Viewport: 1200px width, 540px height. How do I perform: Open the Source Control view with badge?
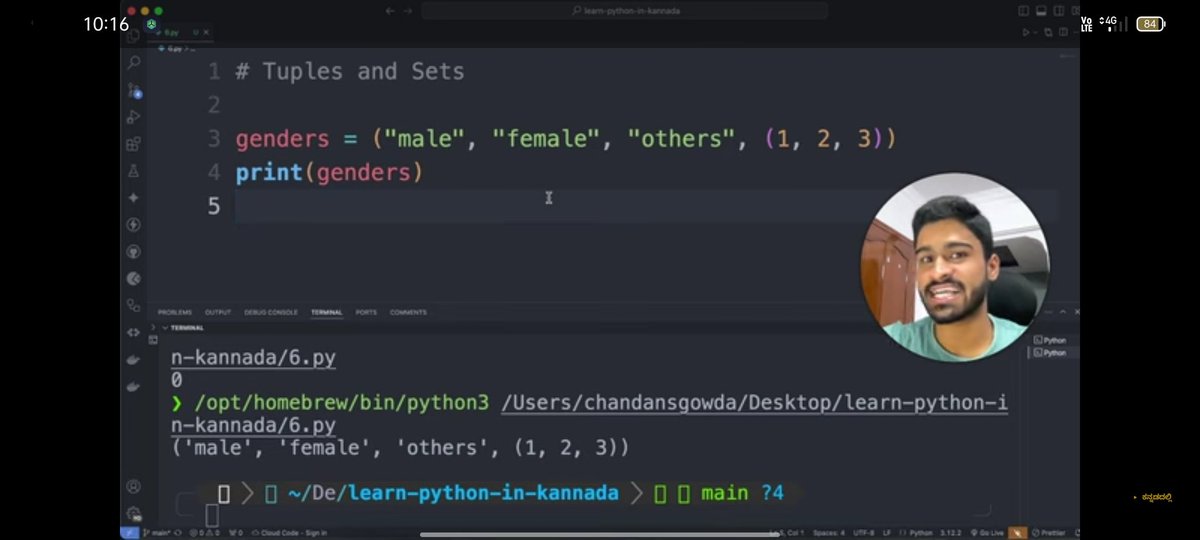click(134, 90)
